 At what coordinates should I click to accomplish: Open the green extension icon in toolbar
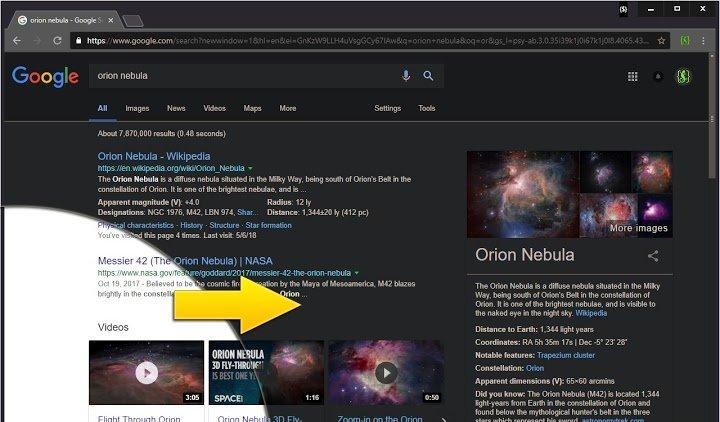pos(685,40)
